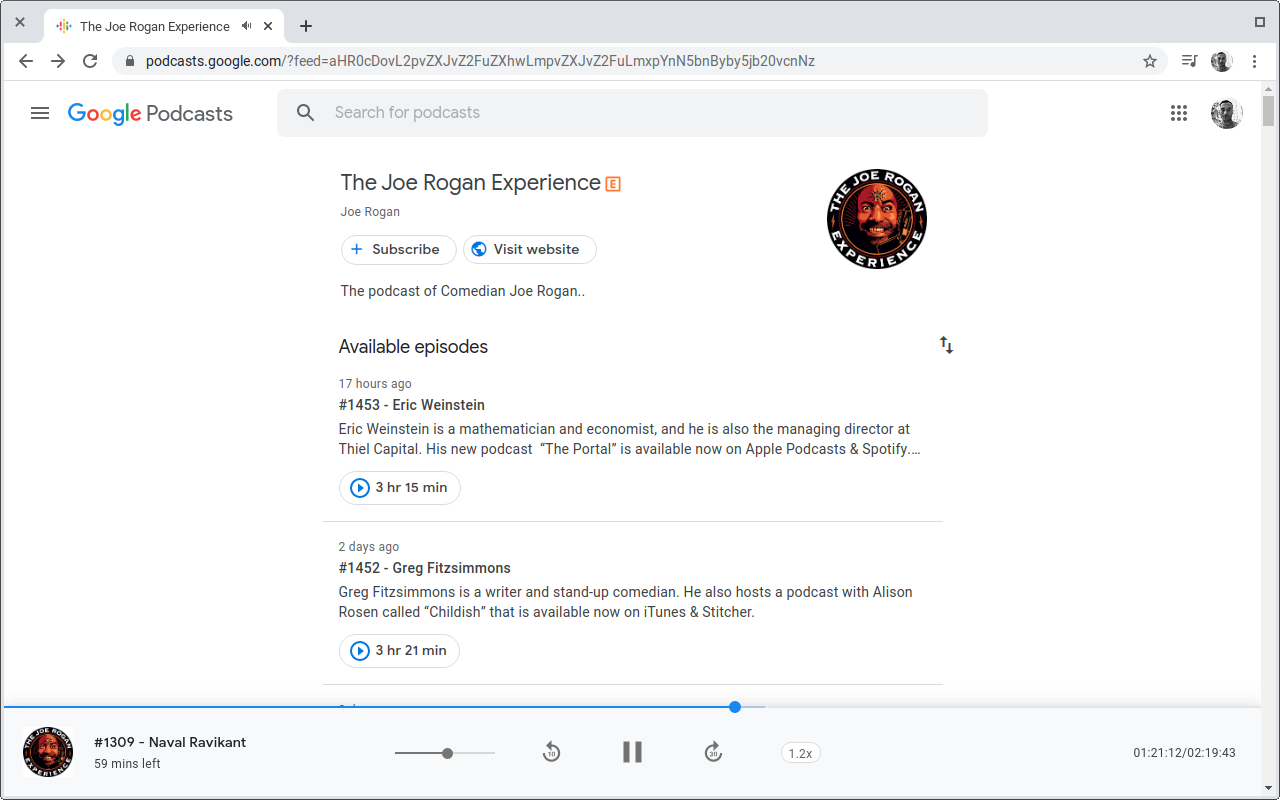Click the #1309 - Naval Ravikant title
Image resolution: width=1280 pixels, height=800 pixels.
(170, 742)
